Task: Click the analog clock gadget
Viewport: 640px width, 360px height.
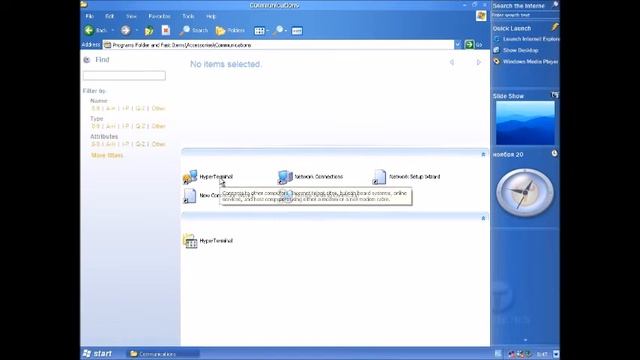Action: (525, 193)
